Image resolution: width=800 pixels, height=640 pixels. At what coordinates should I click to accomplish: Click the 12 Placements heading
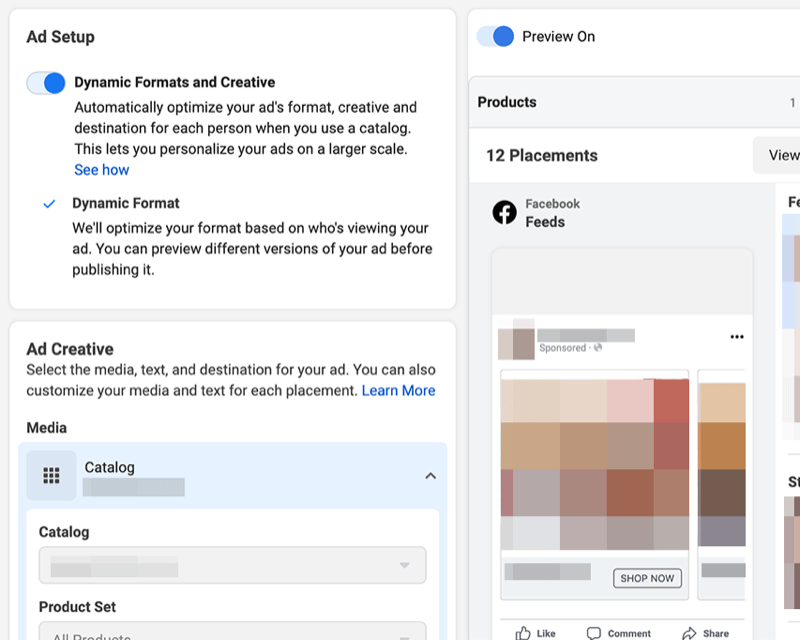tap(541, 156)
